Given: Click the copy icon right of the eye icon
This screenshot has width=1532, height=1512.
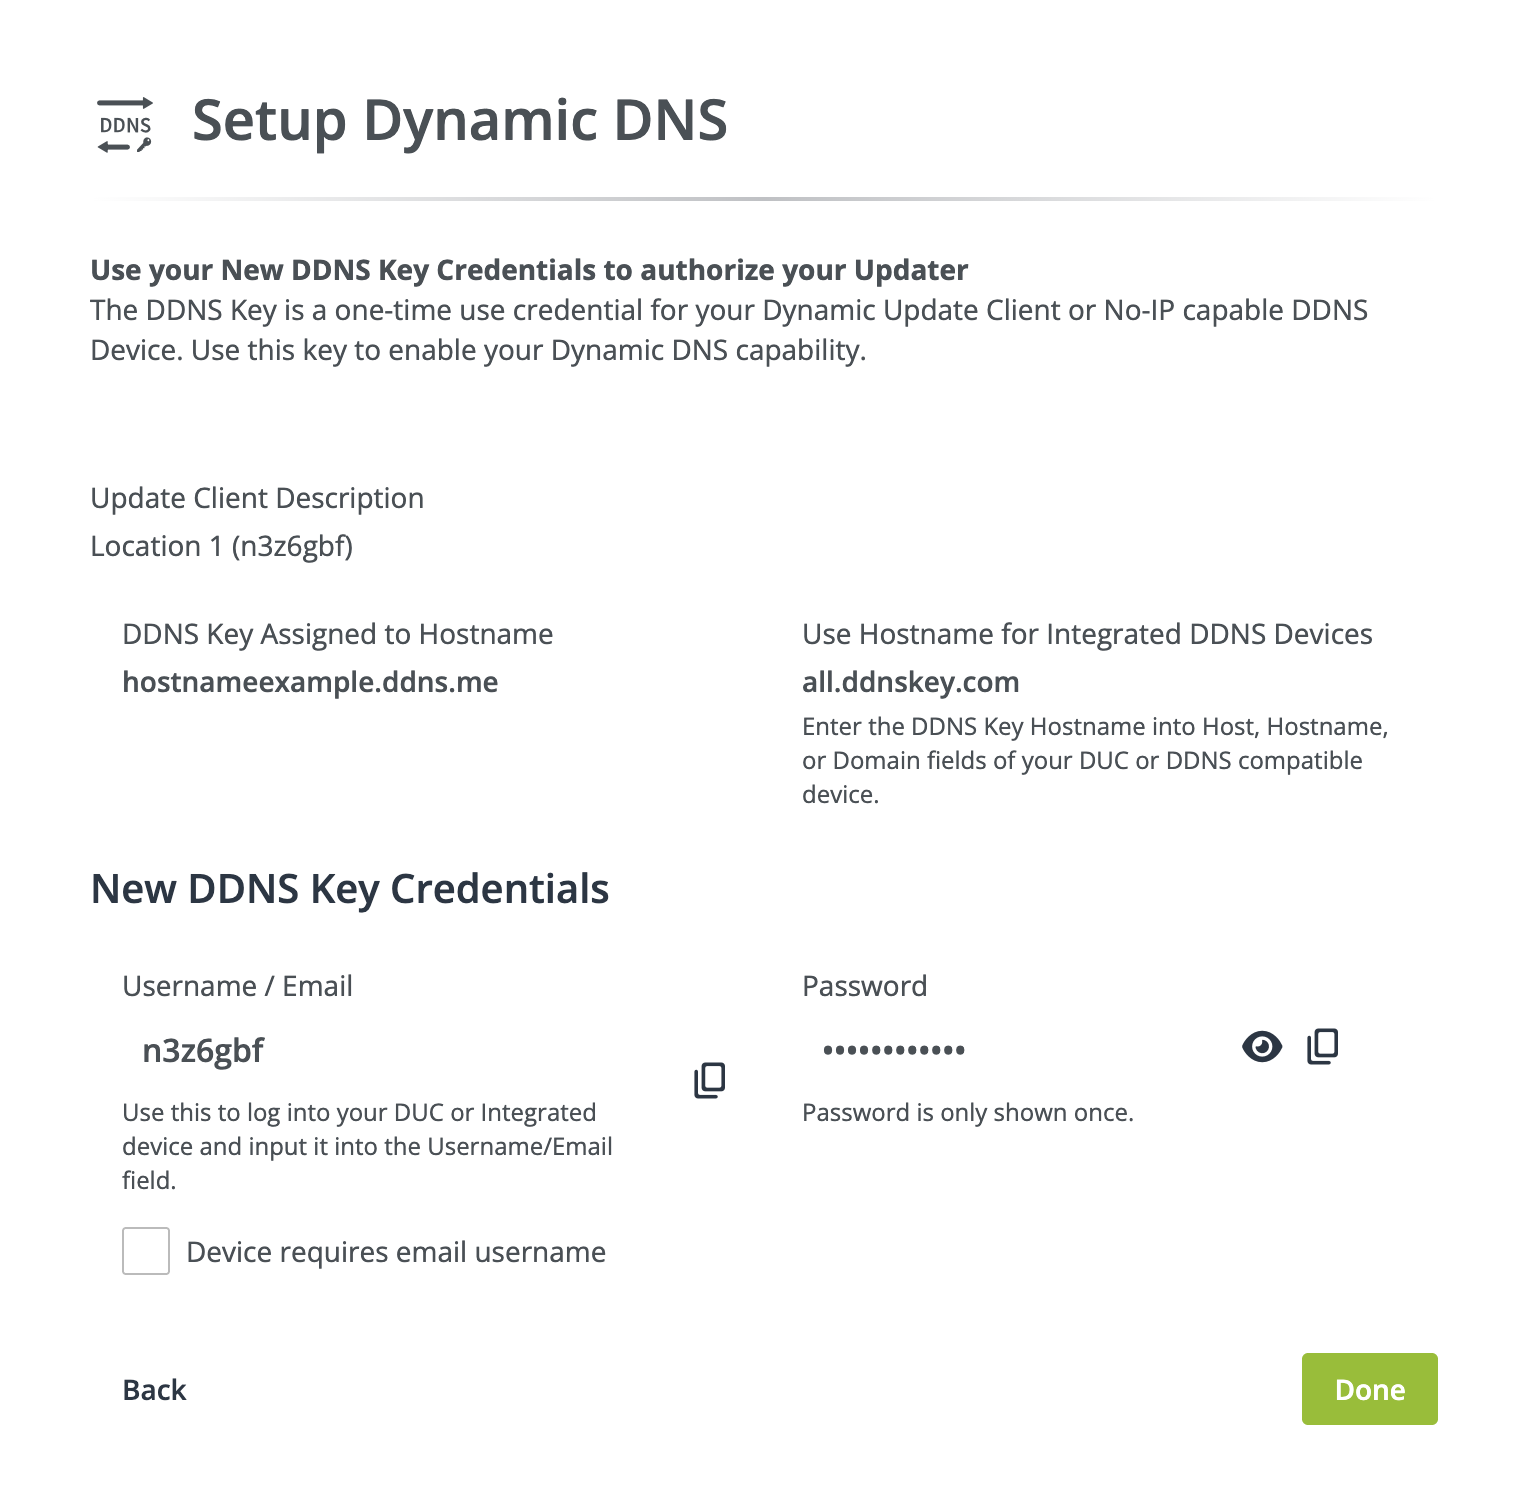Looking at the screenshot, I should click(1322, 1047).
